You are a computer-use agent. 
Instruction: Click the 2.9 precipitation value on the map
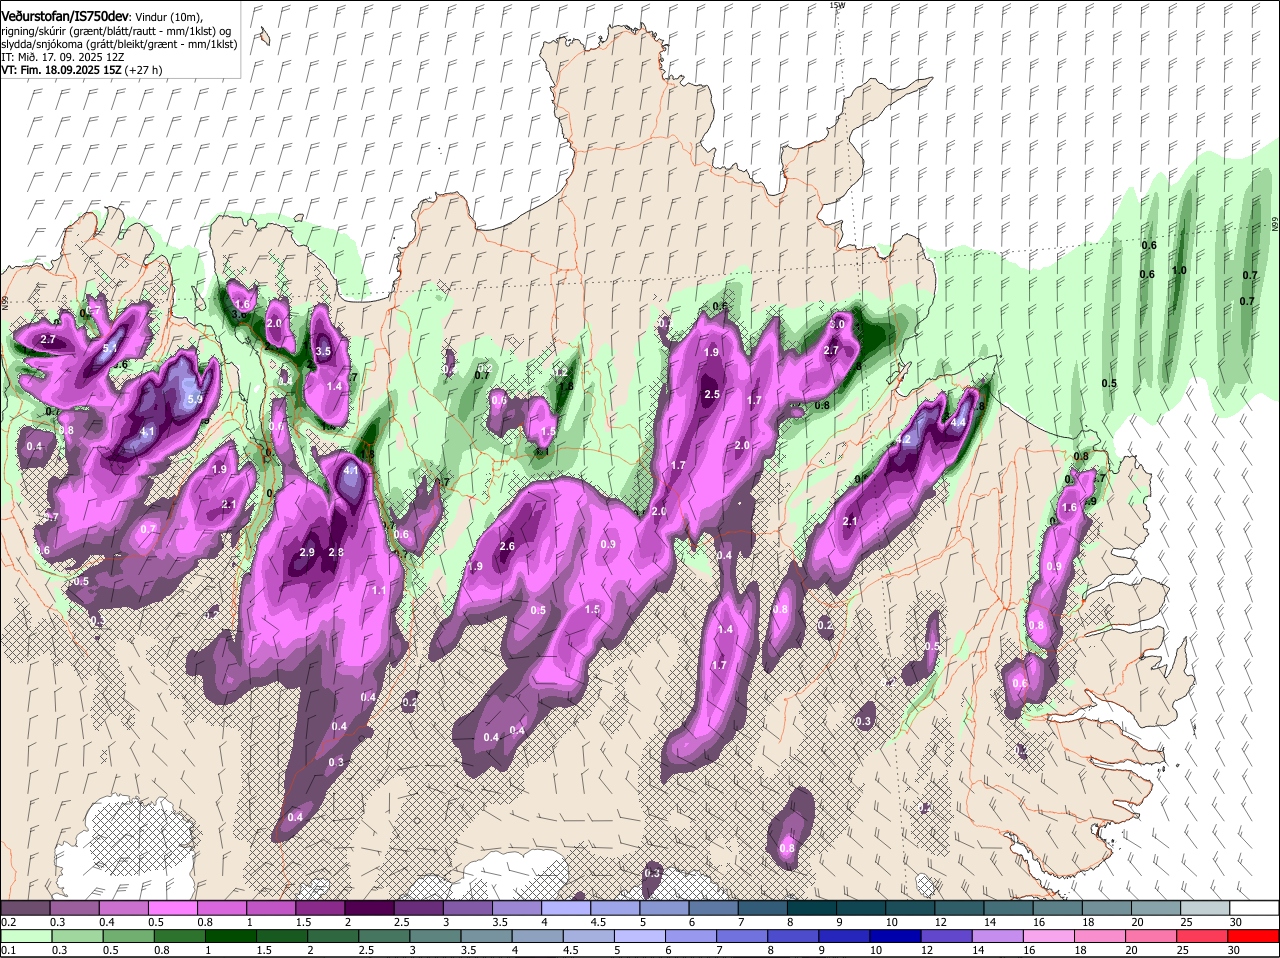tap(307, 552)
